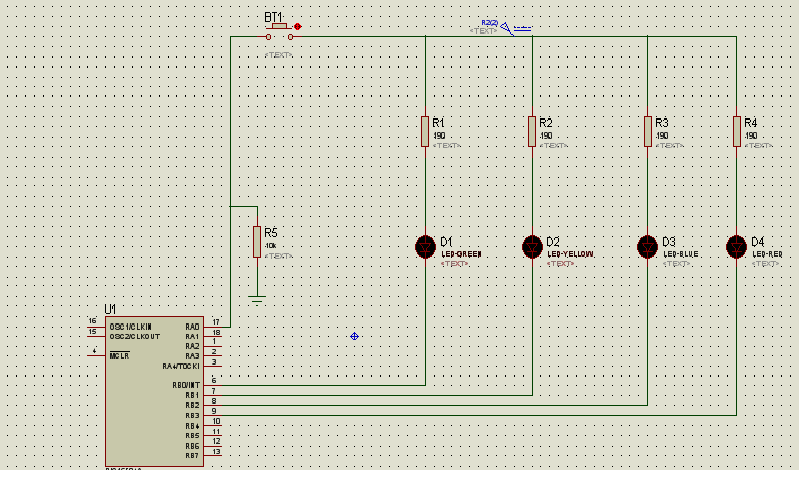Click the <TEXT> placeholder under LED-GREEN
Image resolution: width=803 pixels, height=480 pixels.
[455, 264]
